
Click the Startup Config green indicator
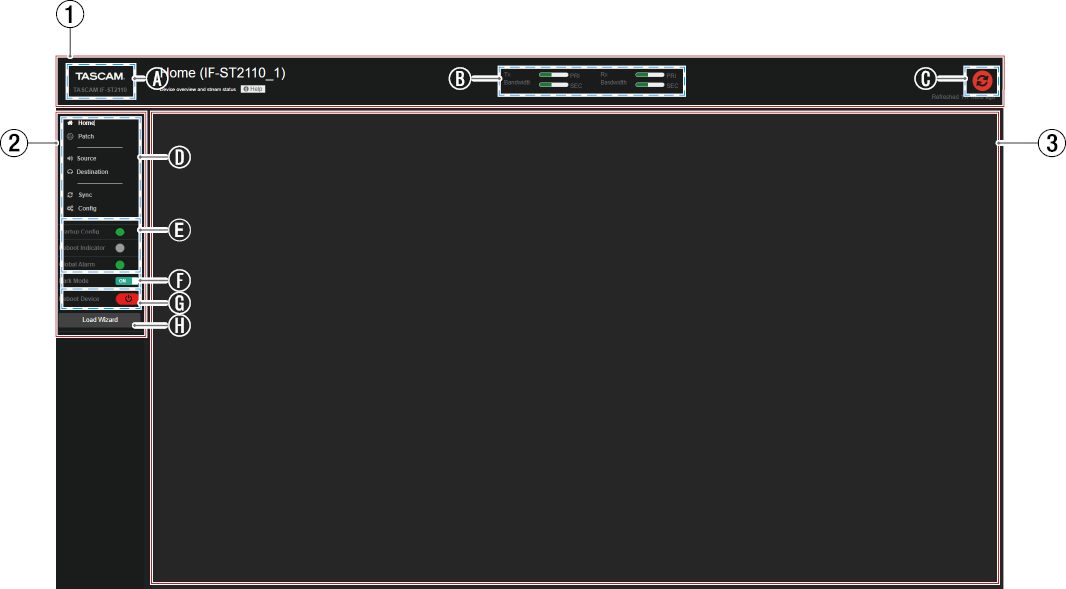click(120, 232)
